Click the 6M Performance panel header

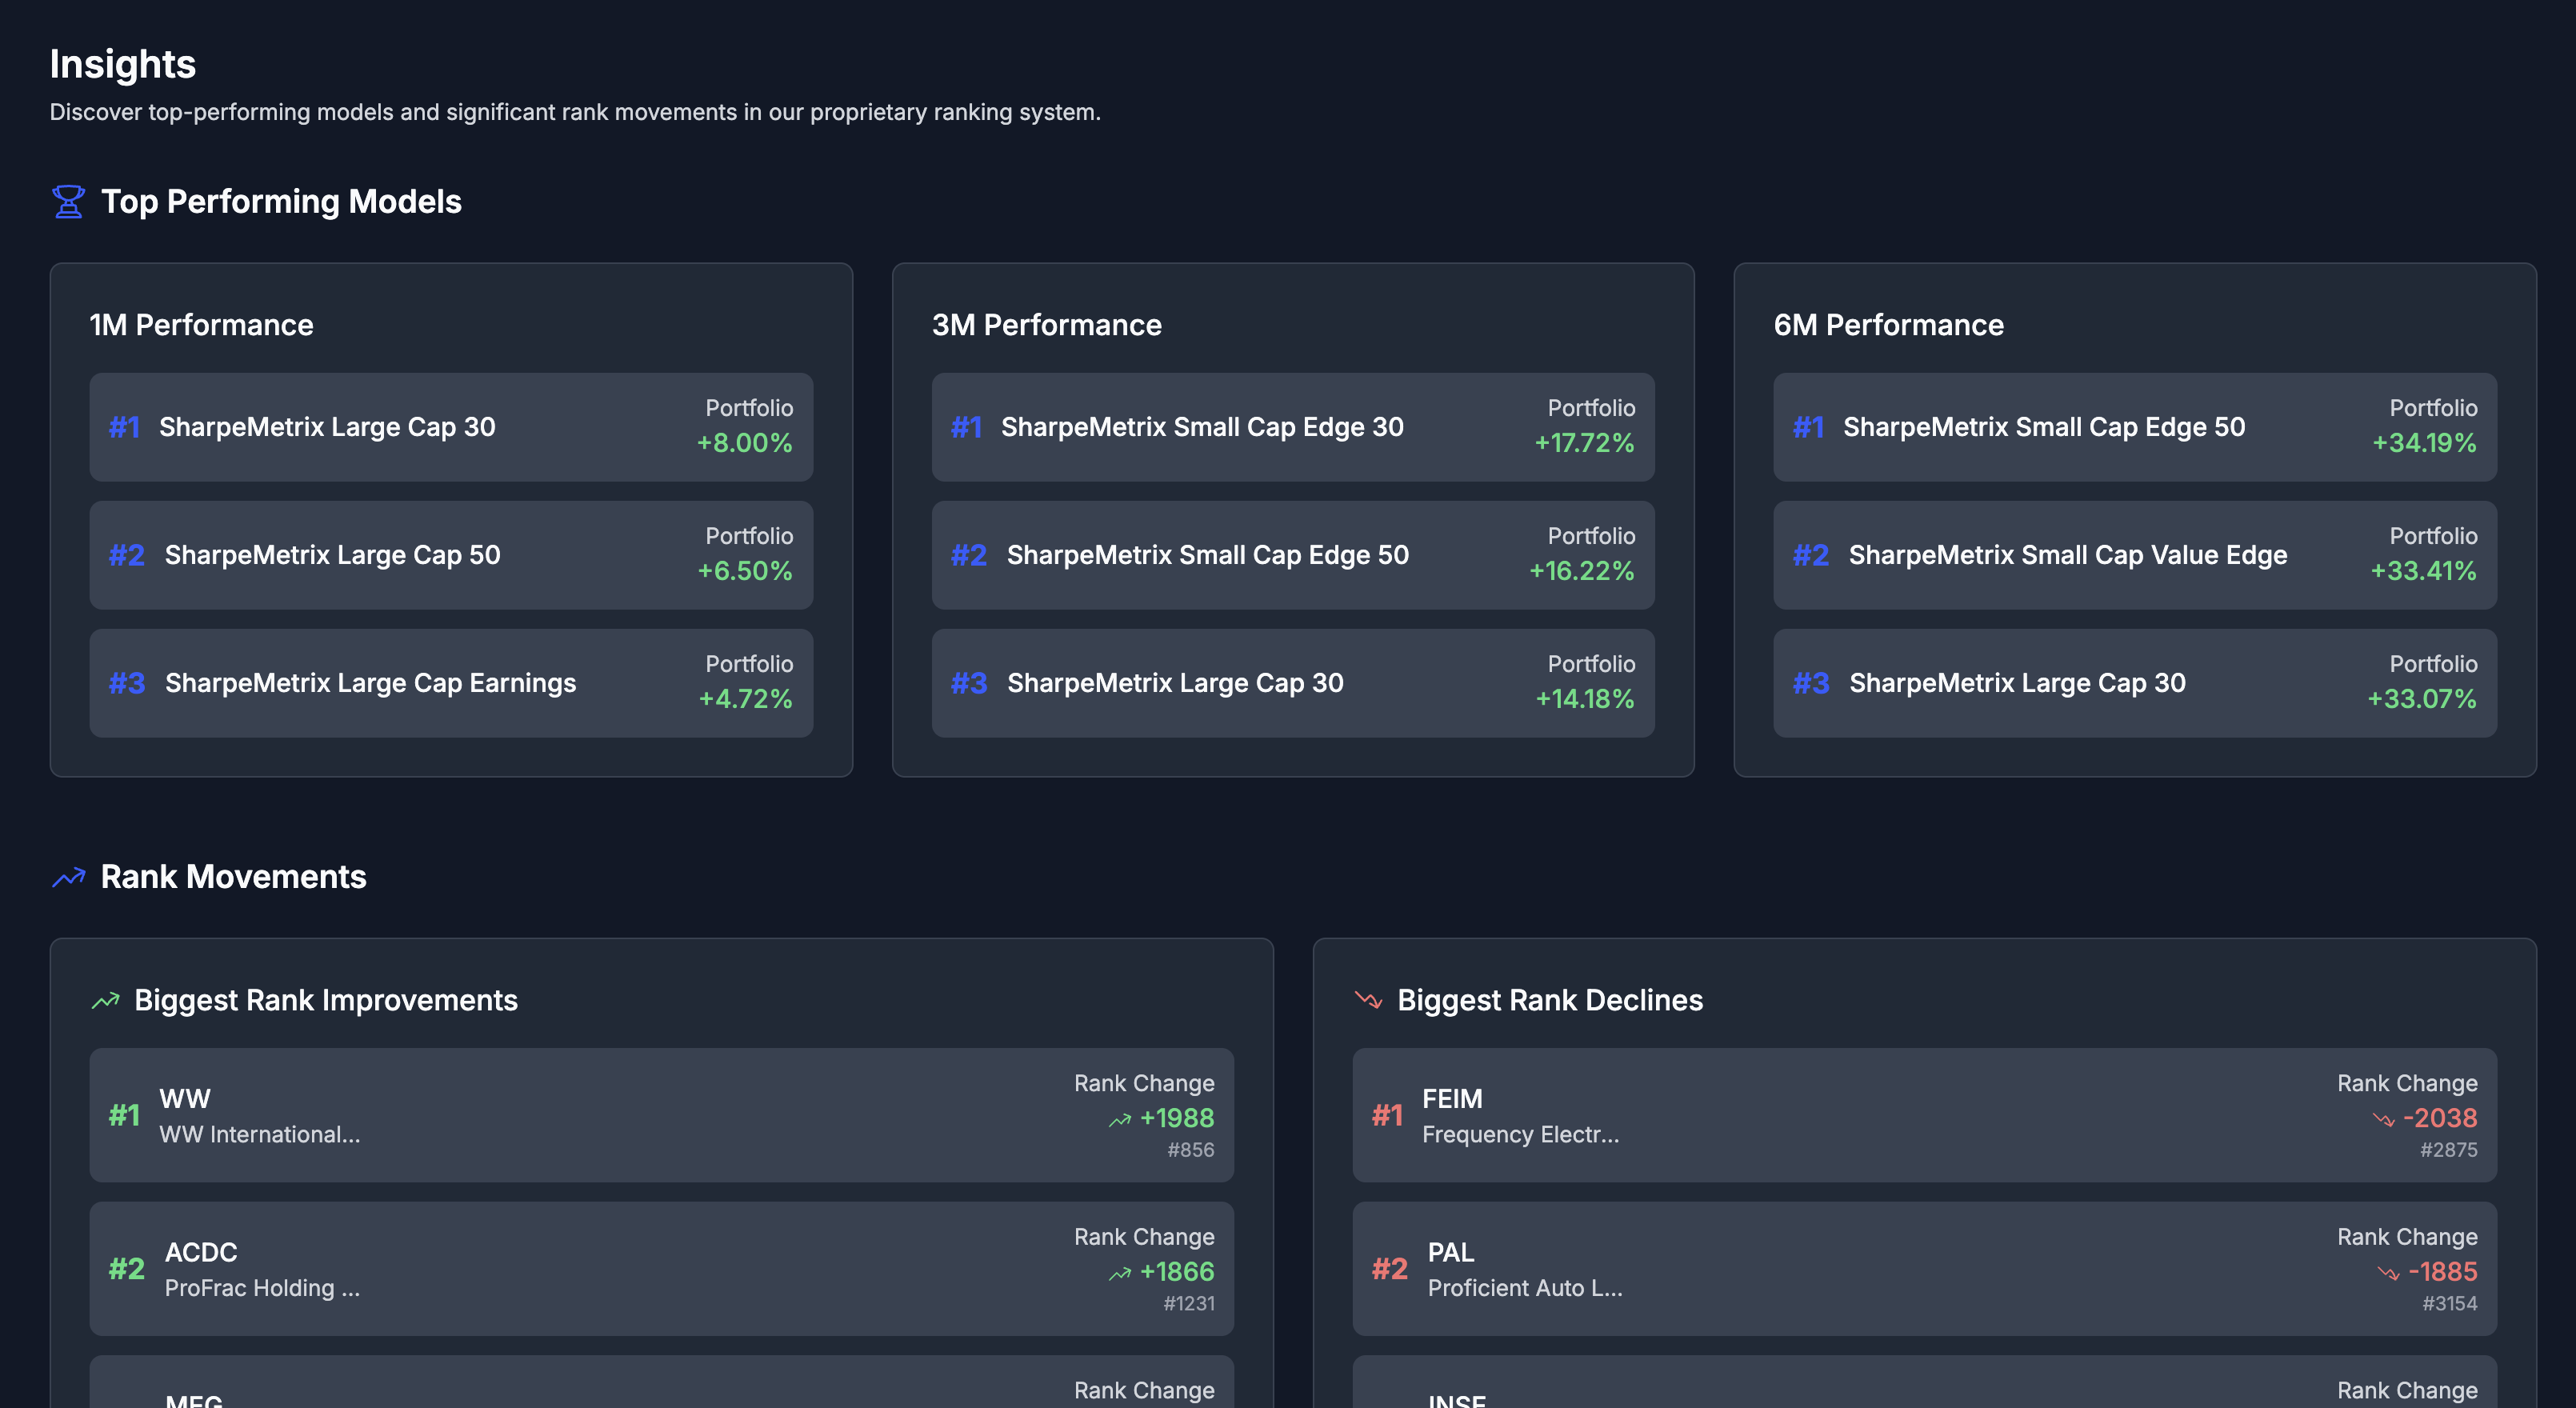pyautogui.click(x=1889, y=324)
